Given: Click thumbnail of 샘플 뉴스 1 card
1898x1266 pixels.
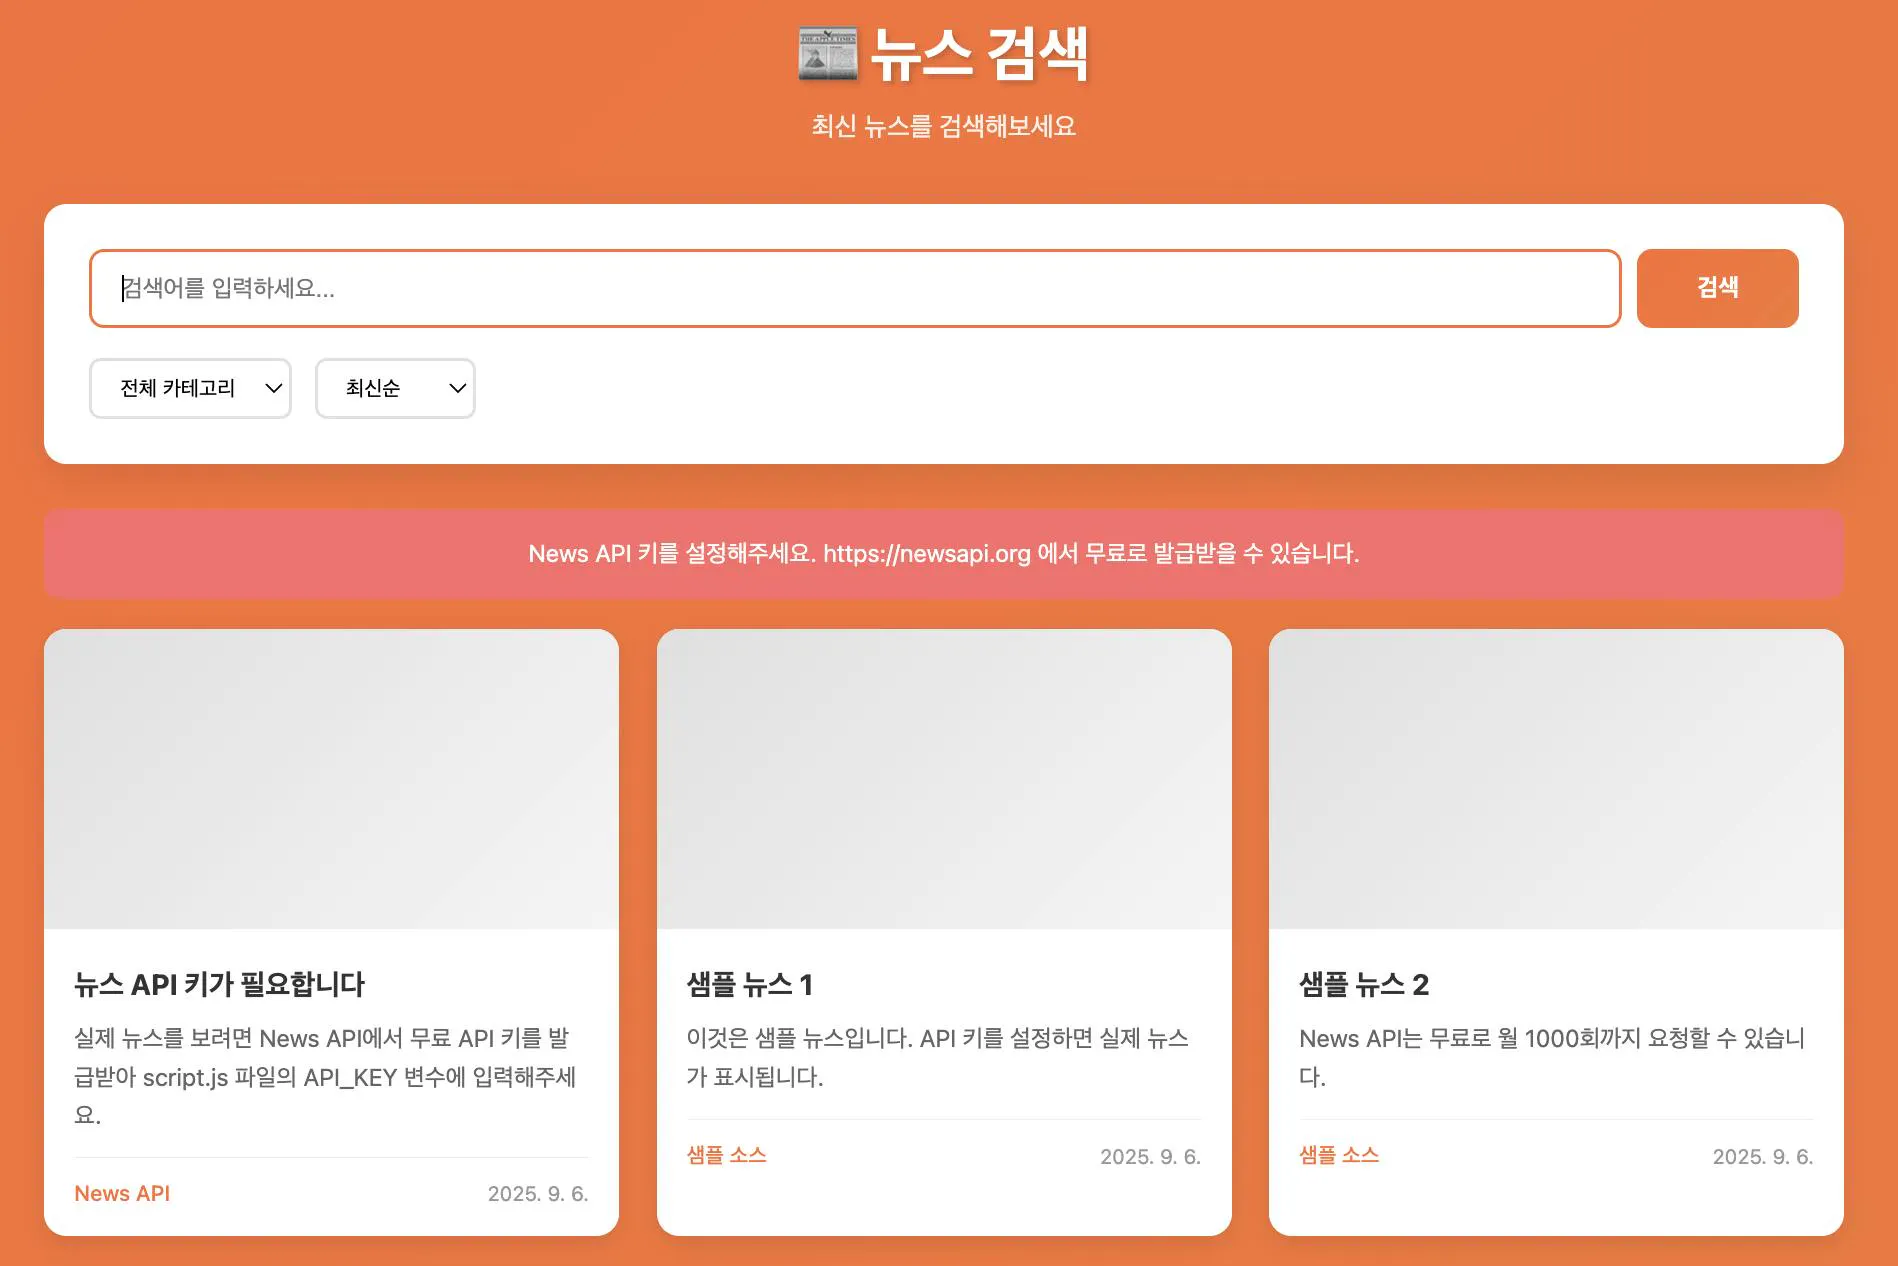Looking at the screenshot, I should (x=944, y=779).
